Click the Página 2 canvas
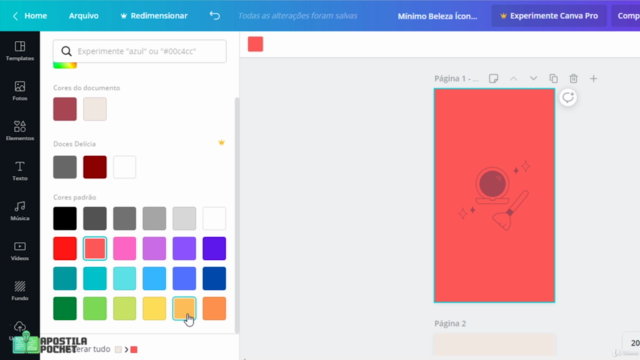 click(x=494, y=345)
